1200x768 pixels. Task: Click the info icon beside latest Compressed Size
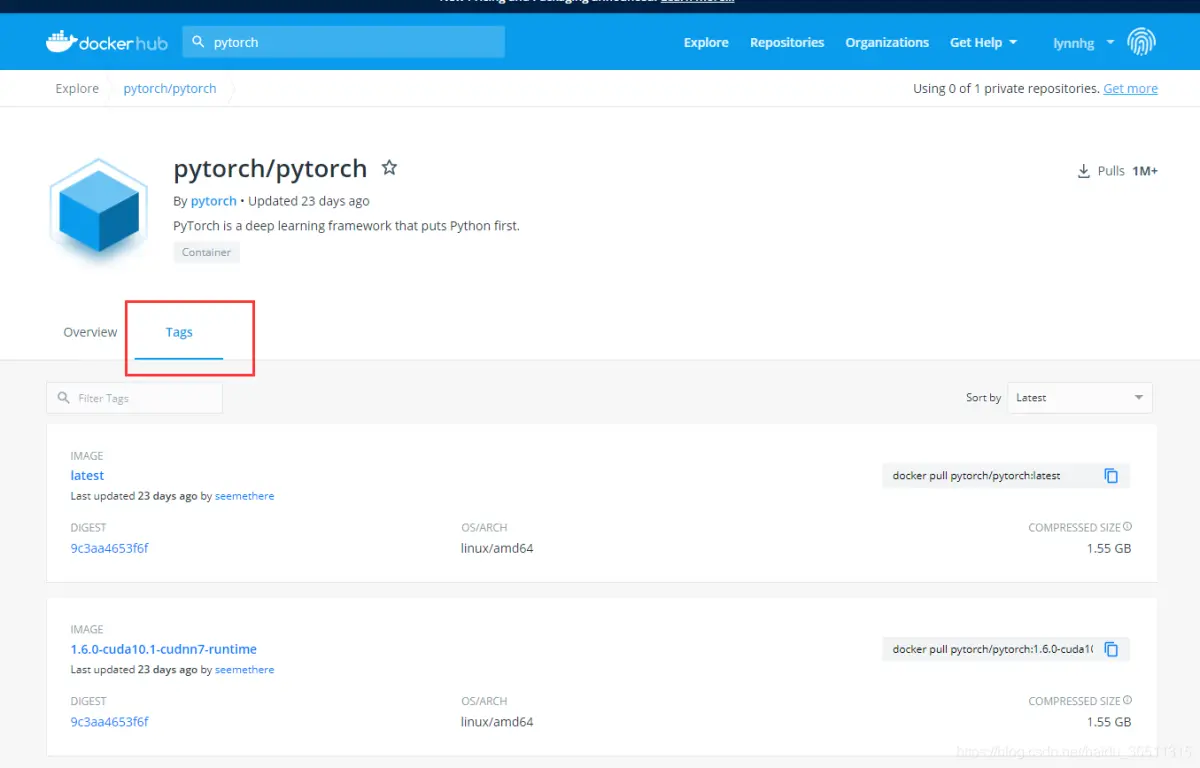click(x=1128, y=527)
